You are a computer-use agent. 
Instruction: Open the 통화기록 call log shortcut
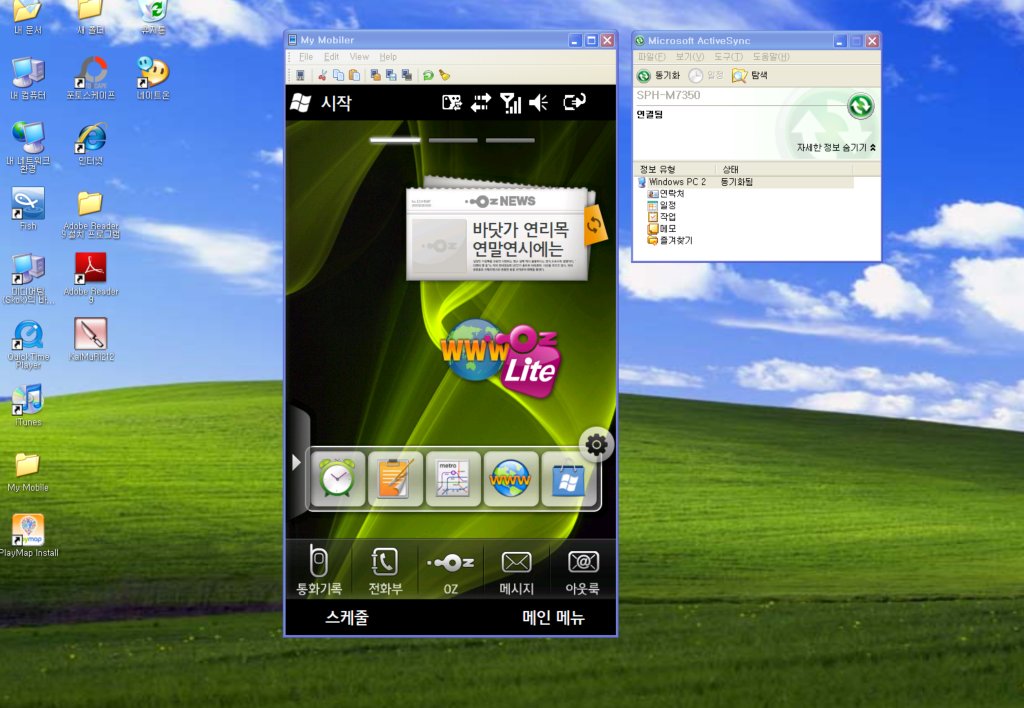click(x=319, y=570)
